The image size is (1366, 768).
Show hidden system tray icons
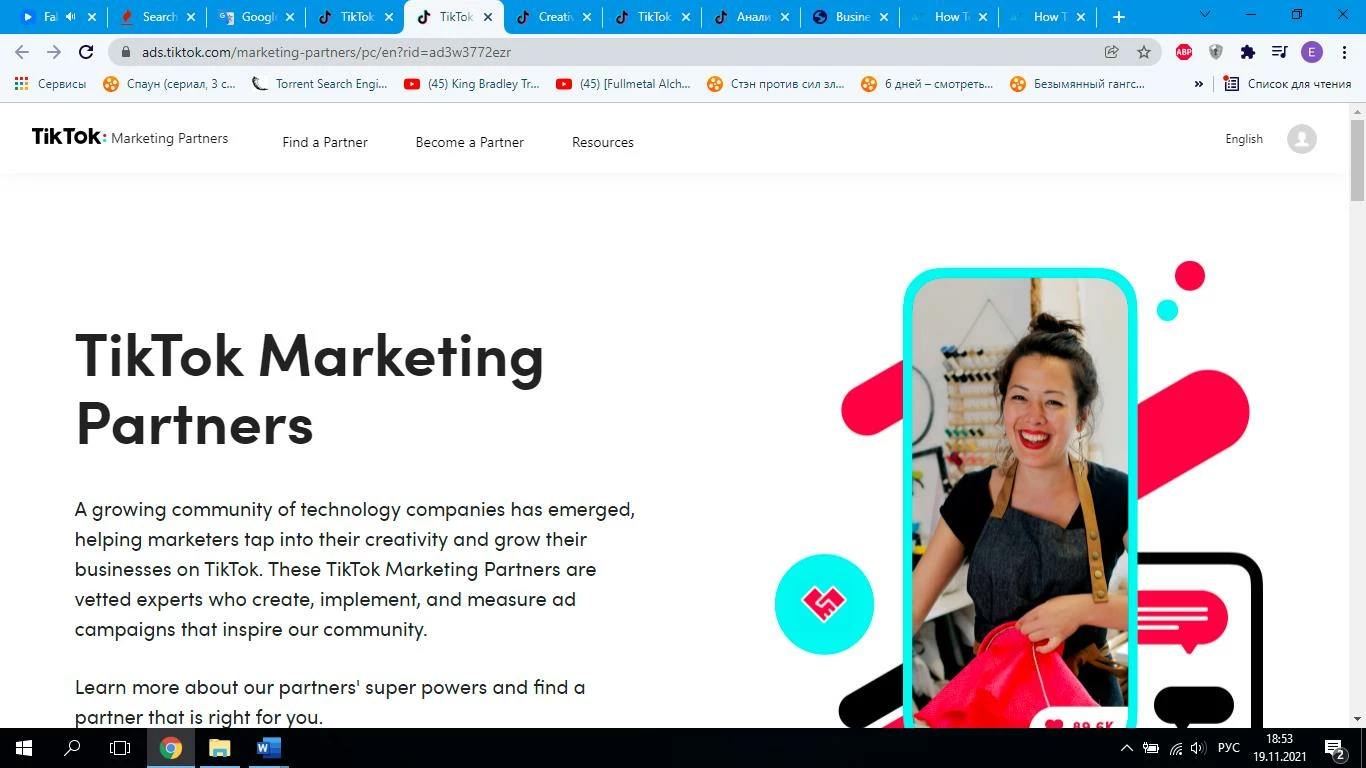point(1127,748)
